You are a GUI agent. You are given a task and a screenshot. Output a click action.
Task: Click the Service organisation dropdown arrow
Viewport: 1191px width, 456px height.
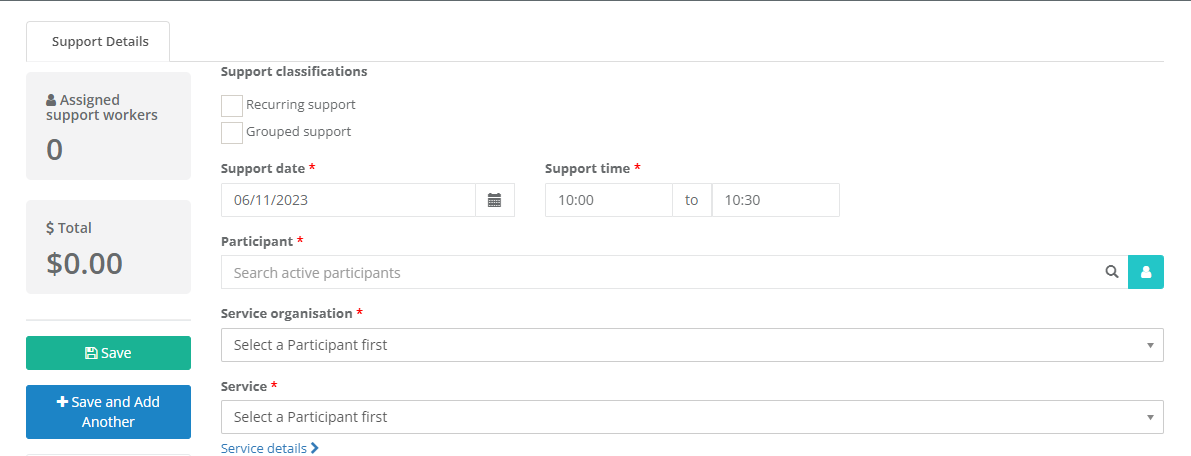coord(1150,346)
